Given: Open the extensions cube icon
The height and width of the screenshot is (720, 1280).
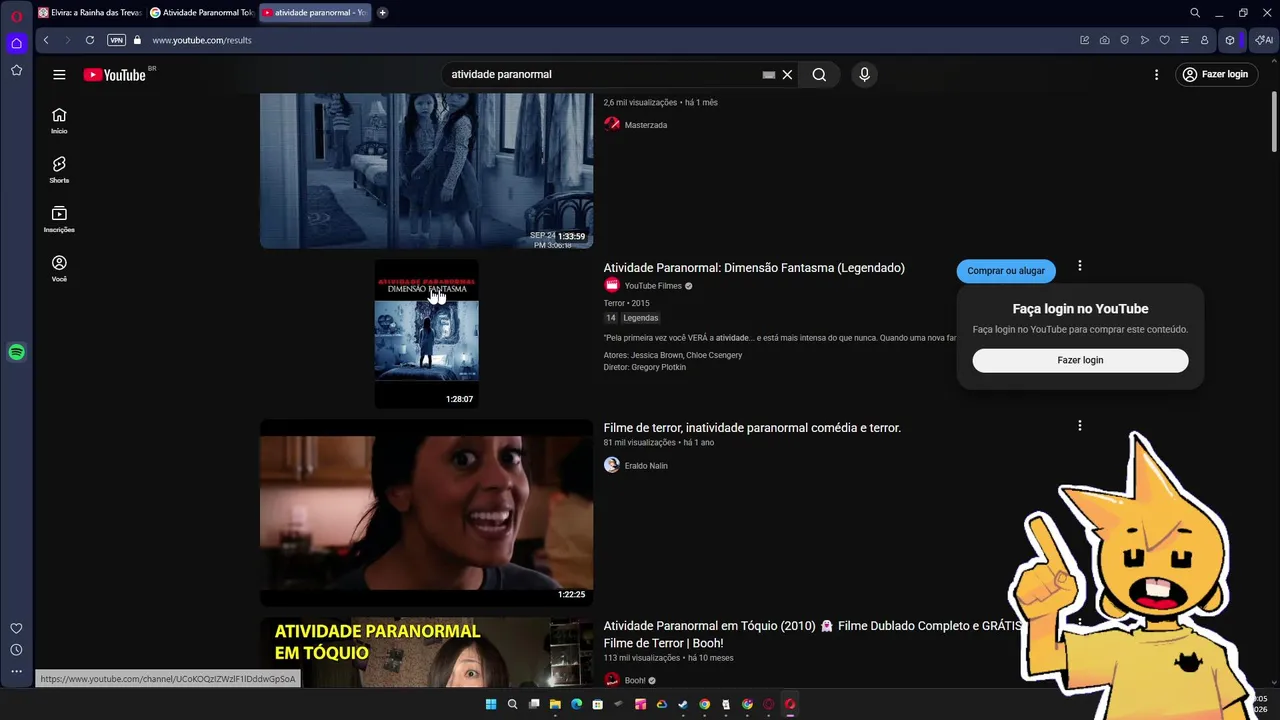Looking at the screenshot, I should (1230, 40).
